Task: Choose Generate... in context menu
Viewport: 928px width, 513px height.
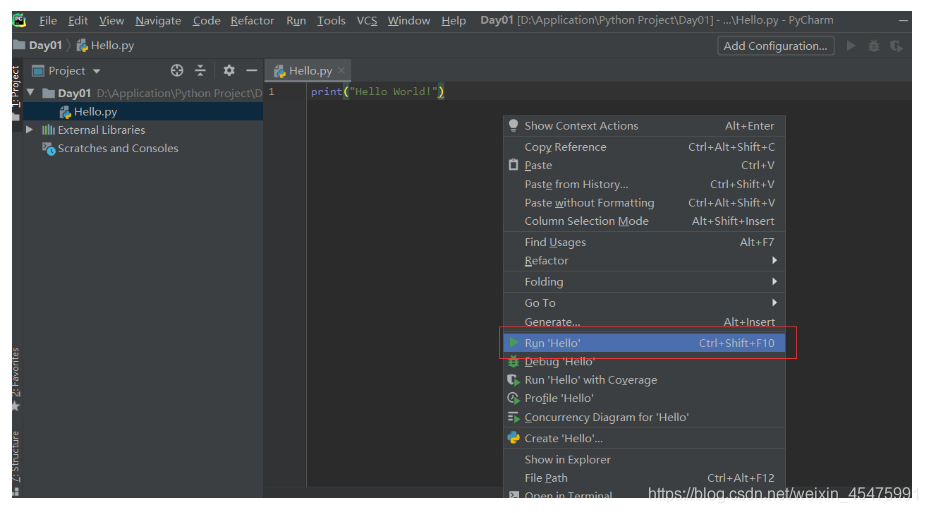Action: coord(644,322)
